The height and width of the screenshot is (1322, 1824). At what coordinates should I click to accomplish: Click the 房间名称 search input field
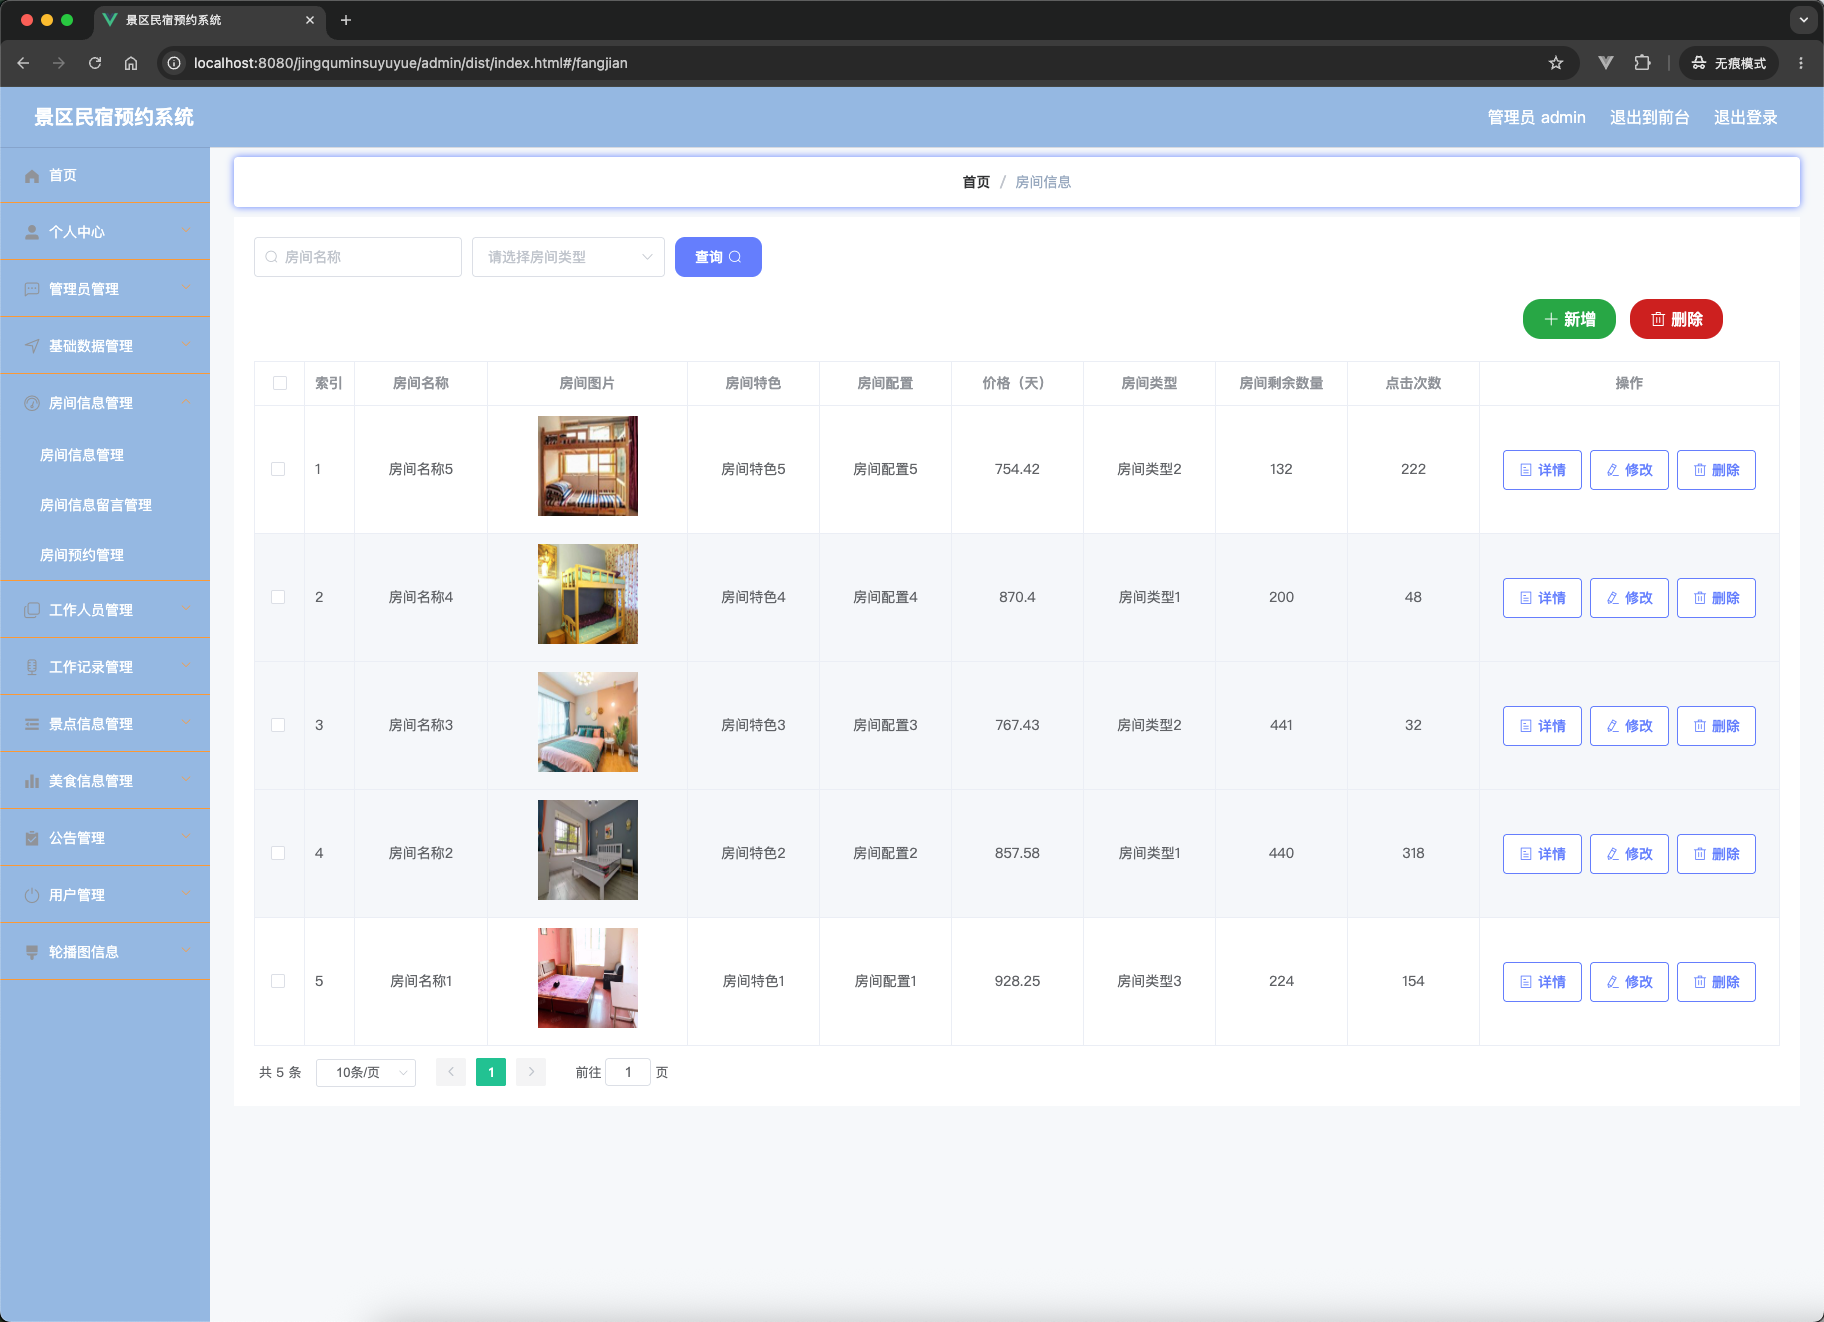358,257
